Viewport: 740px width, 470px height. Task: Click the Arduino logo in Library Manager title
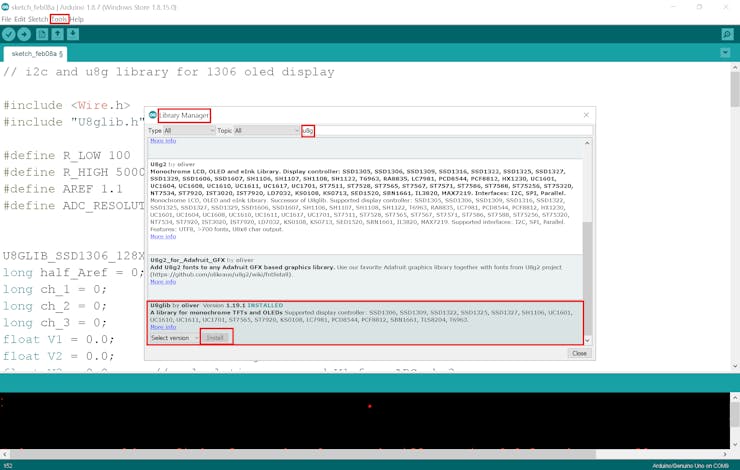click(152, 115)
